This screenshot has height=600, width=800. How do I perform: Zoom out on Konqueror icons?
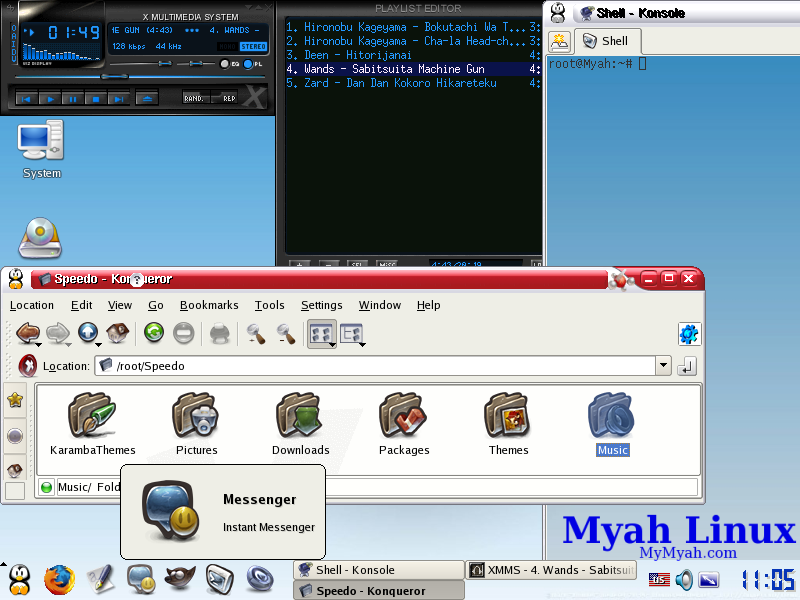pyautogui.click(x=286, y=333)
